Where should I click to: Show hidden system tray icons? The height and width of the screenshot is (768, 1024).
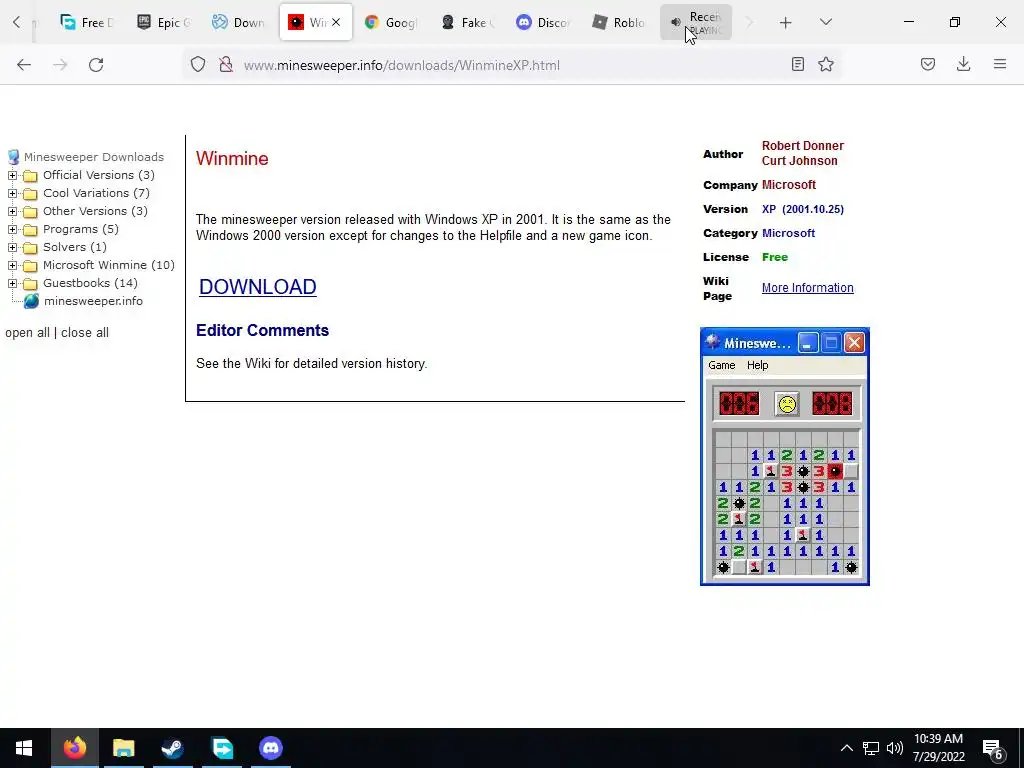tap(846, 748)
